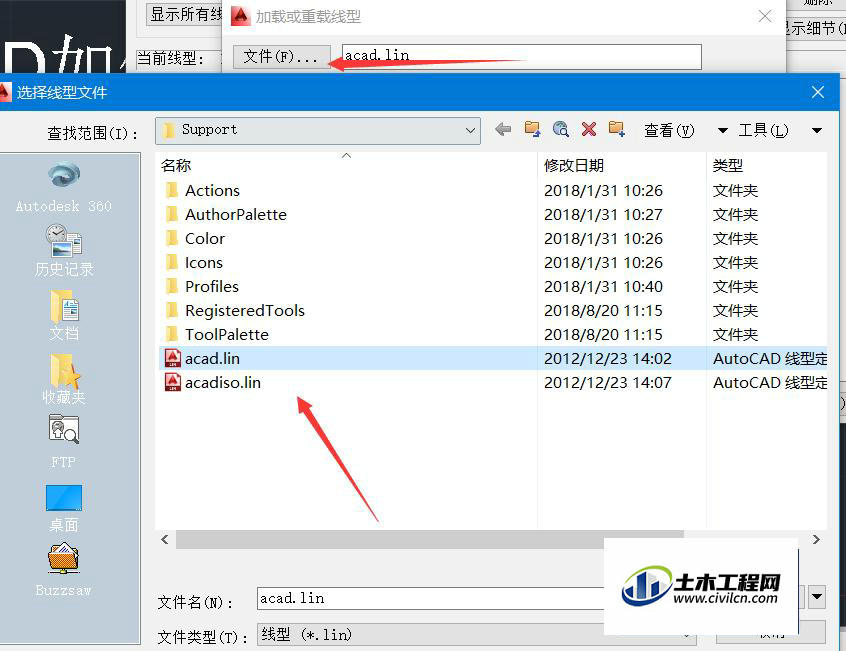846x651 pixels.
Task: Select the acad.lin file icon
Action: [x=173, y=358]
